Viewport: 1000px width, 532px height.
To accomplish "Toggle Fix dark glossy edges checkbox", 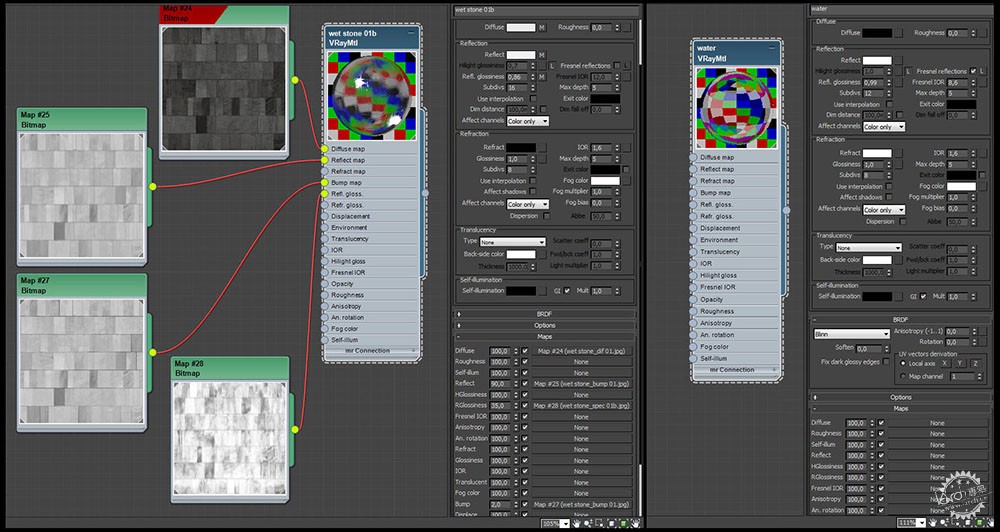I will click(886, 362).
